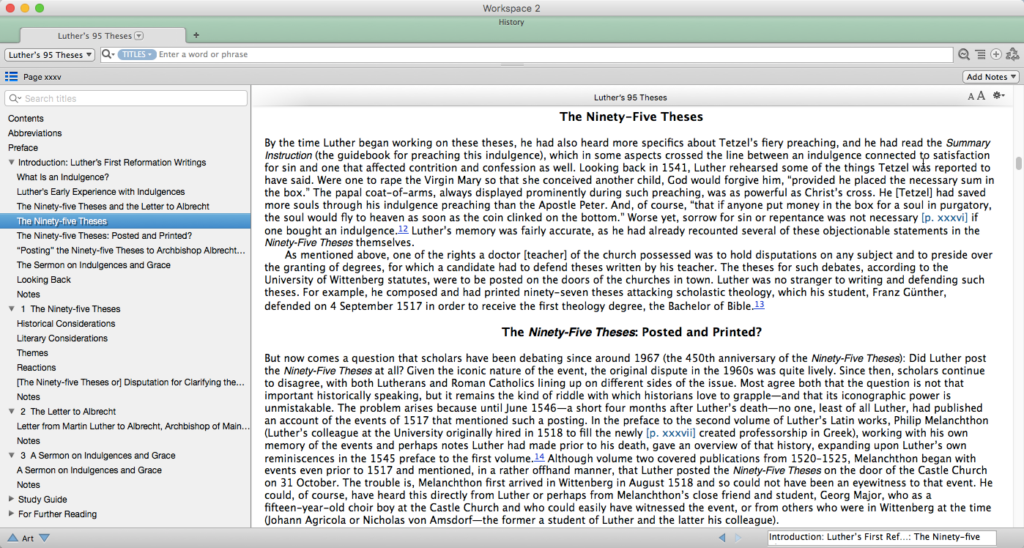
Task: Expand the Study Guide section
Action: point(11,498)
